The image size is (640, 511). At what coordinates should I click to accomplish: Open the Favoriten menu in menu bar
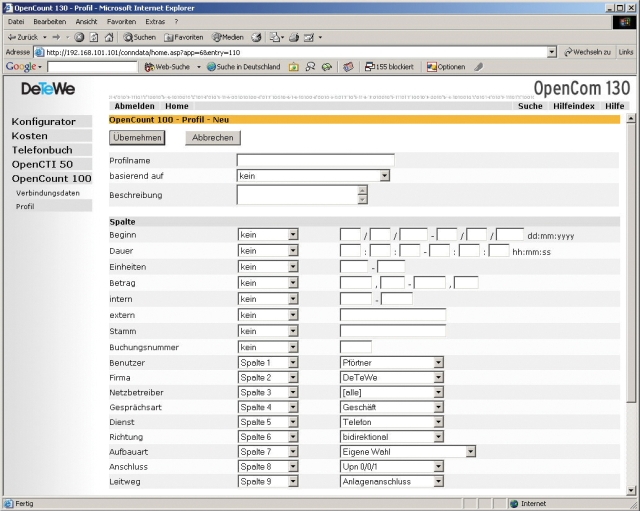[121, 22]
